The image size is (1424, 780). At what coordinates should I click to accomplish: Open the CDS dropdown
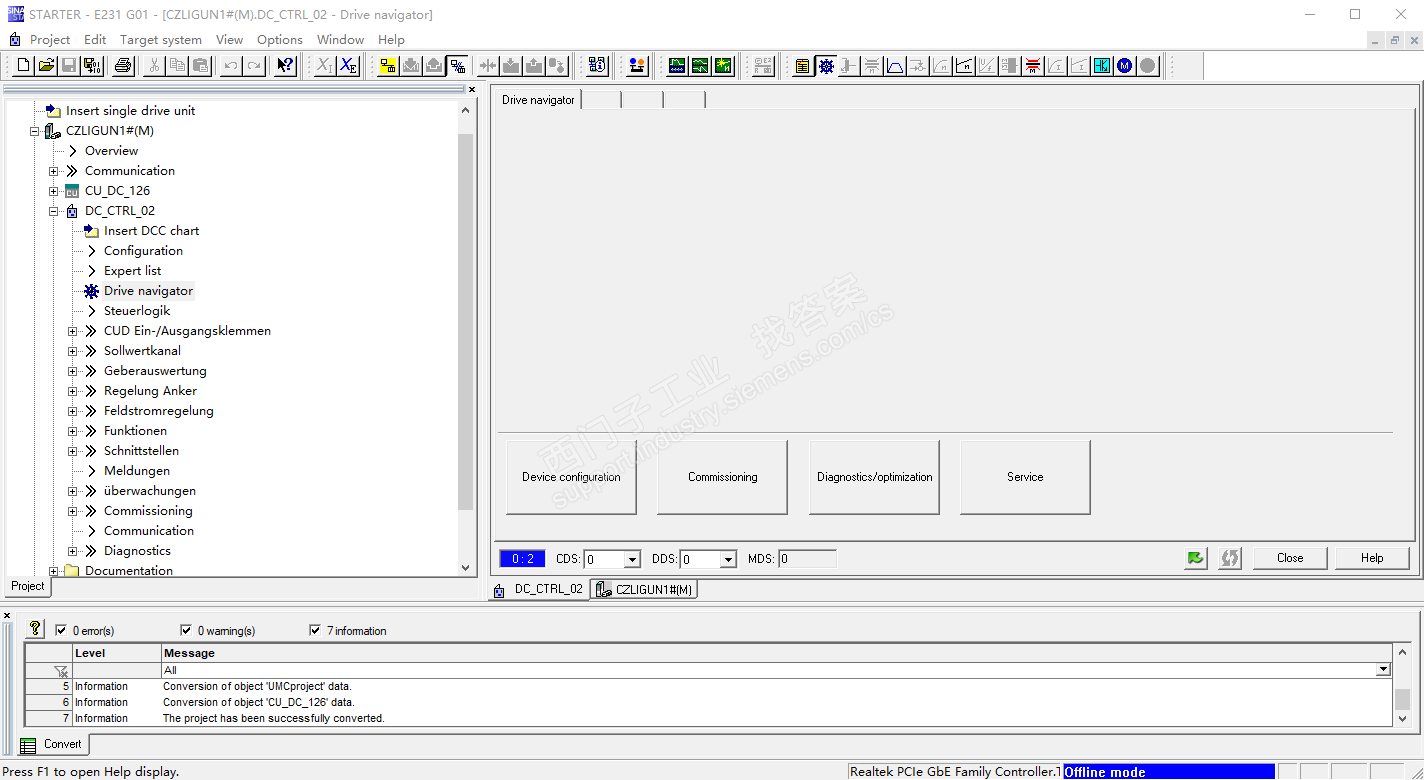(x=632, y=559)
